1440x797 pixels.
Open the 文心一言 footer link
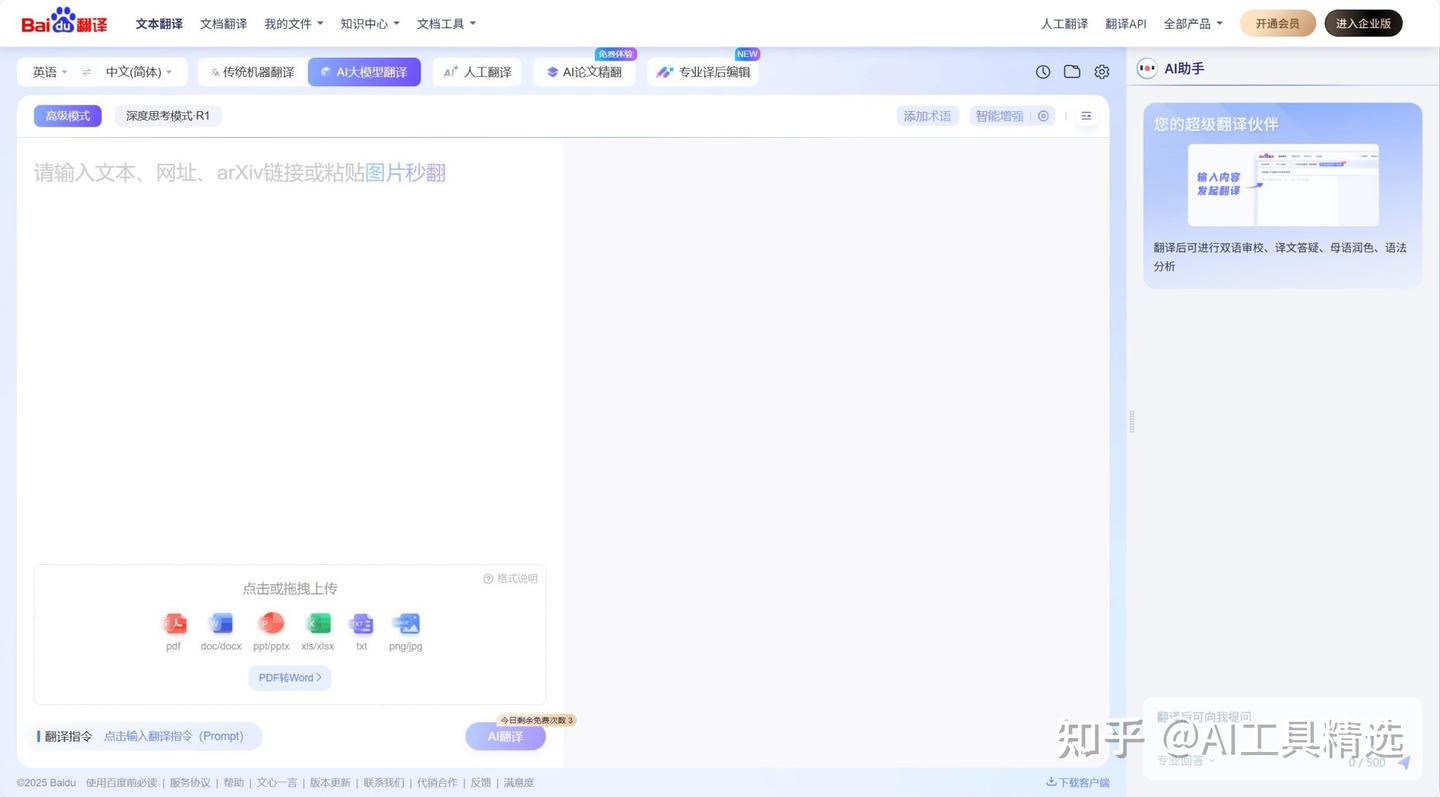[x=277, y=783]
